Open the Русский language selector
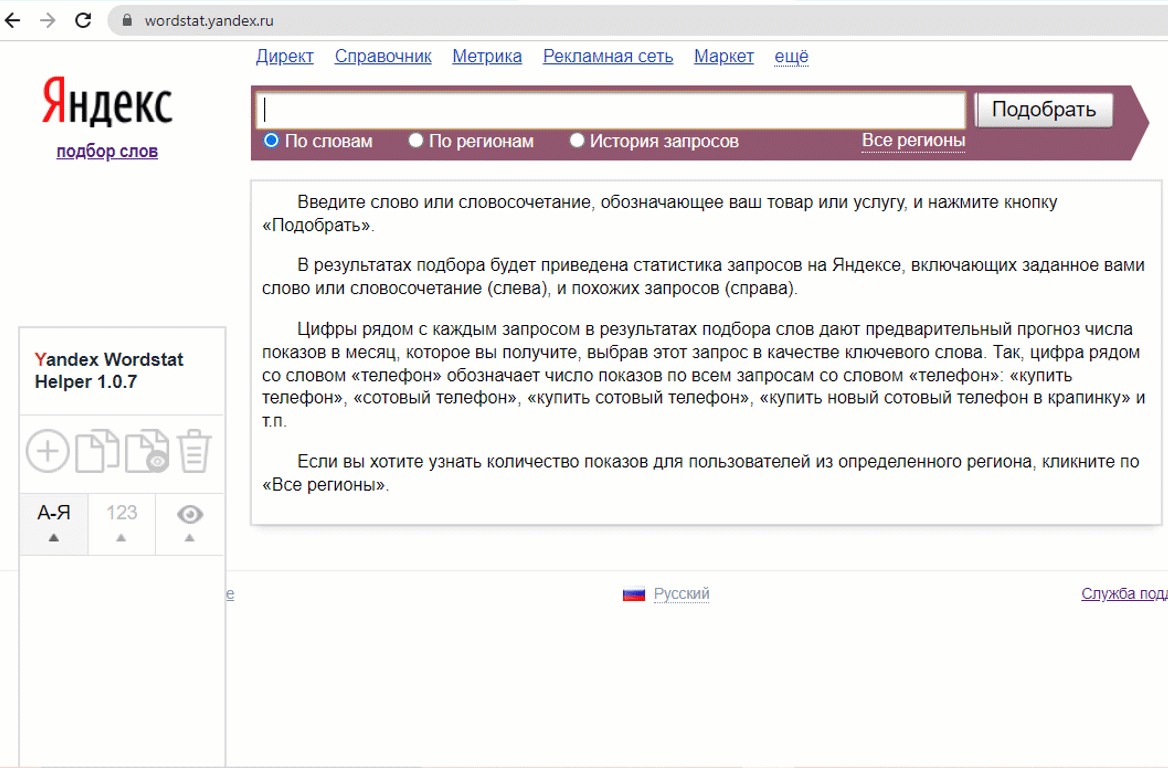Image resolution: width=1168 pixels, height=768 pixels. coord(682,594)
